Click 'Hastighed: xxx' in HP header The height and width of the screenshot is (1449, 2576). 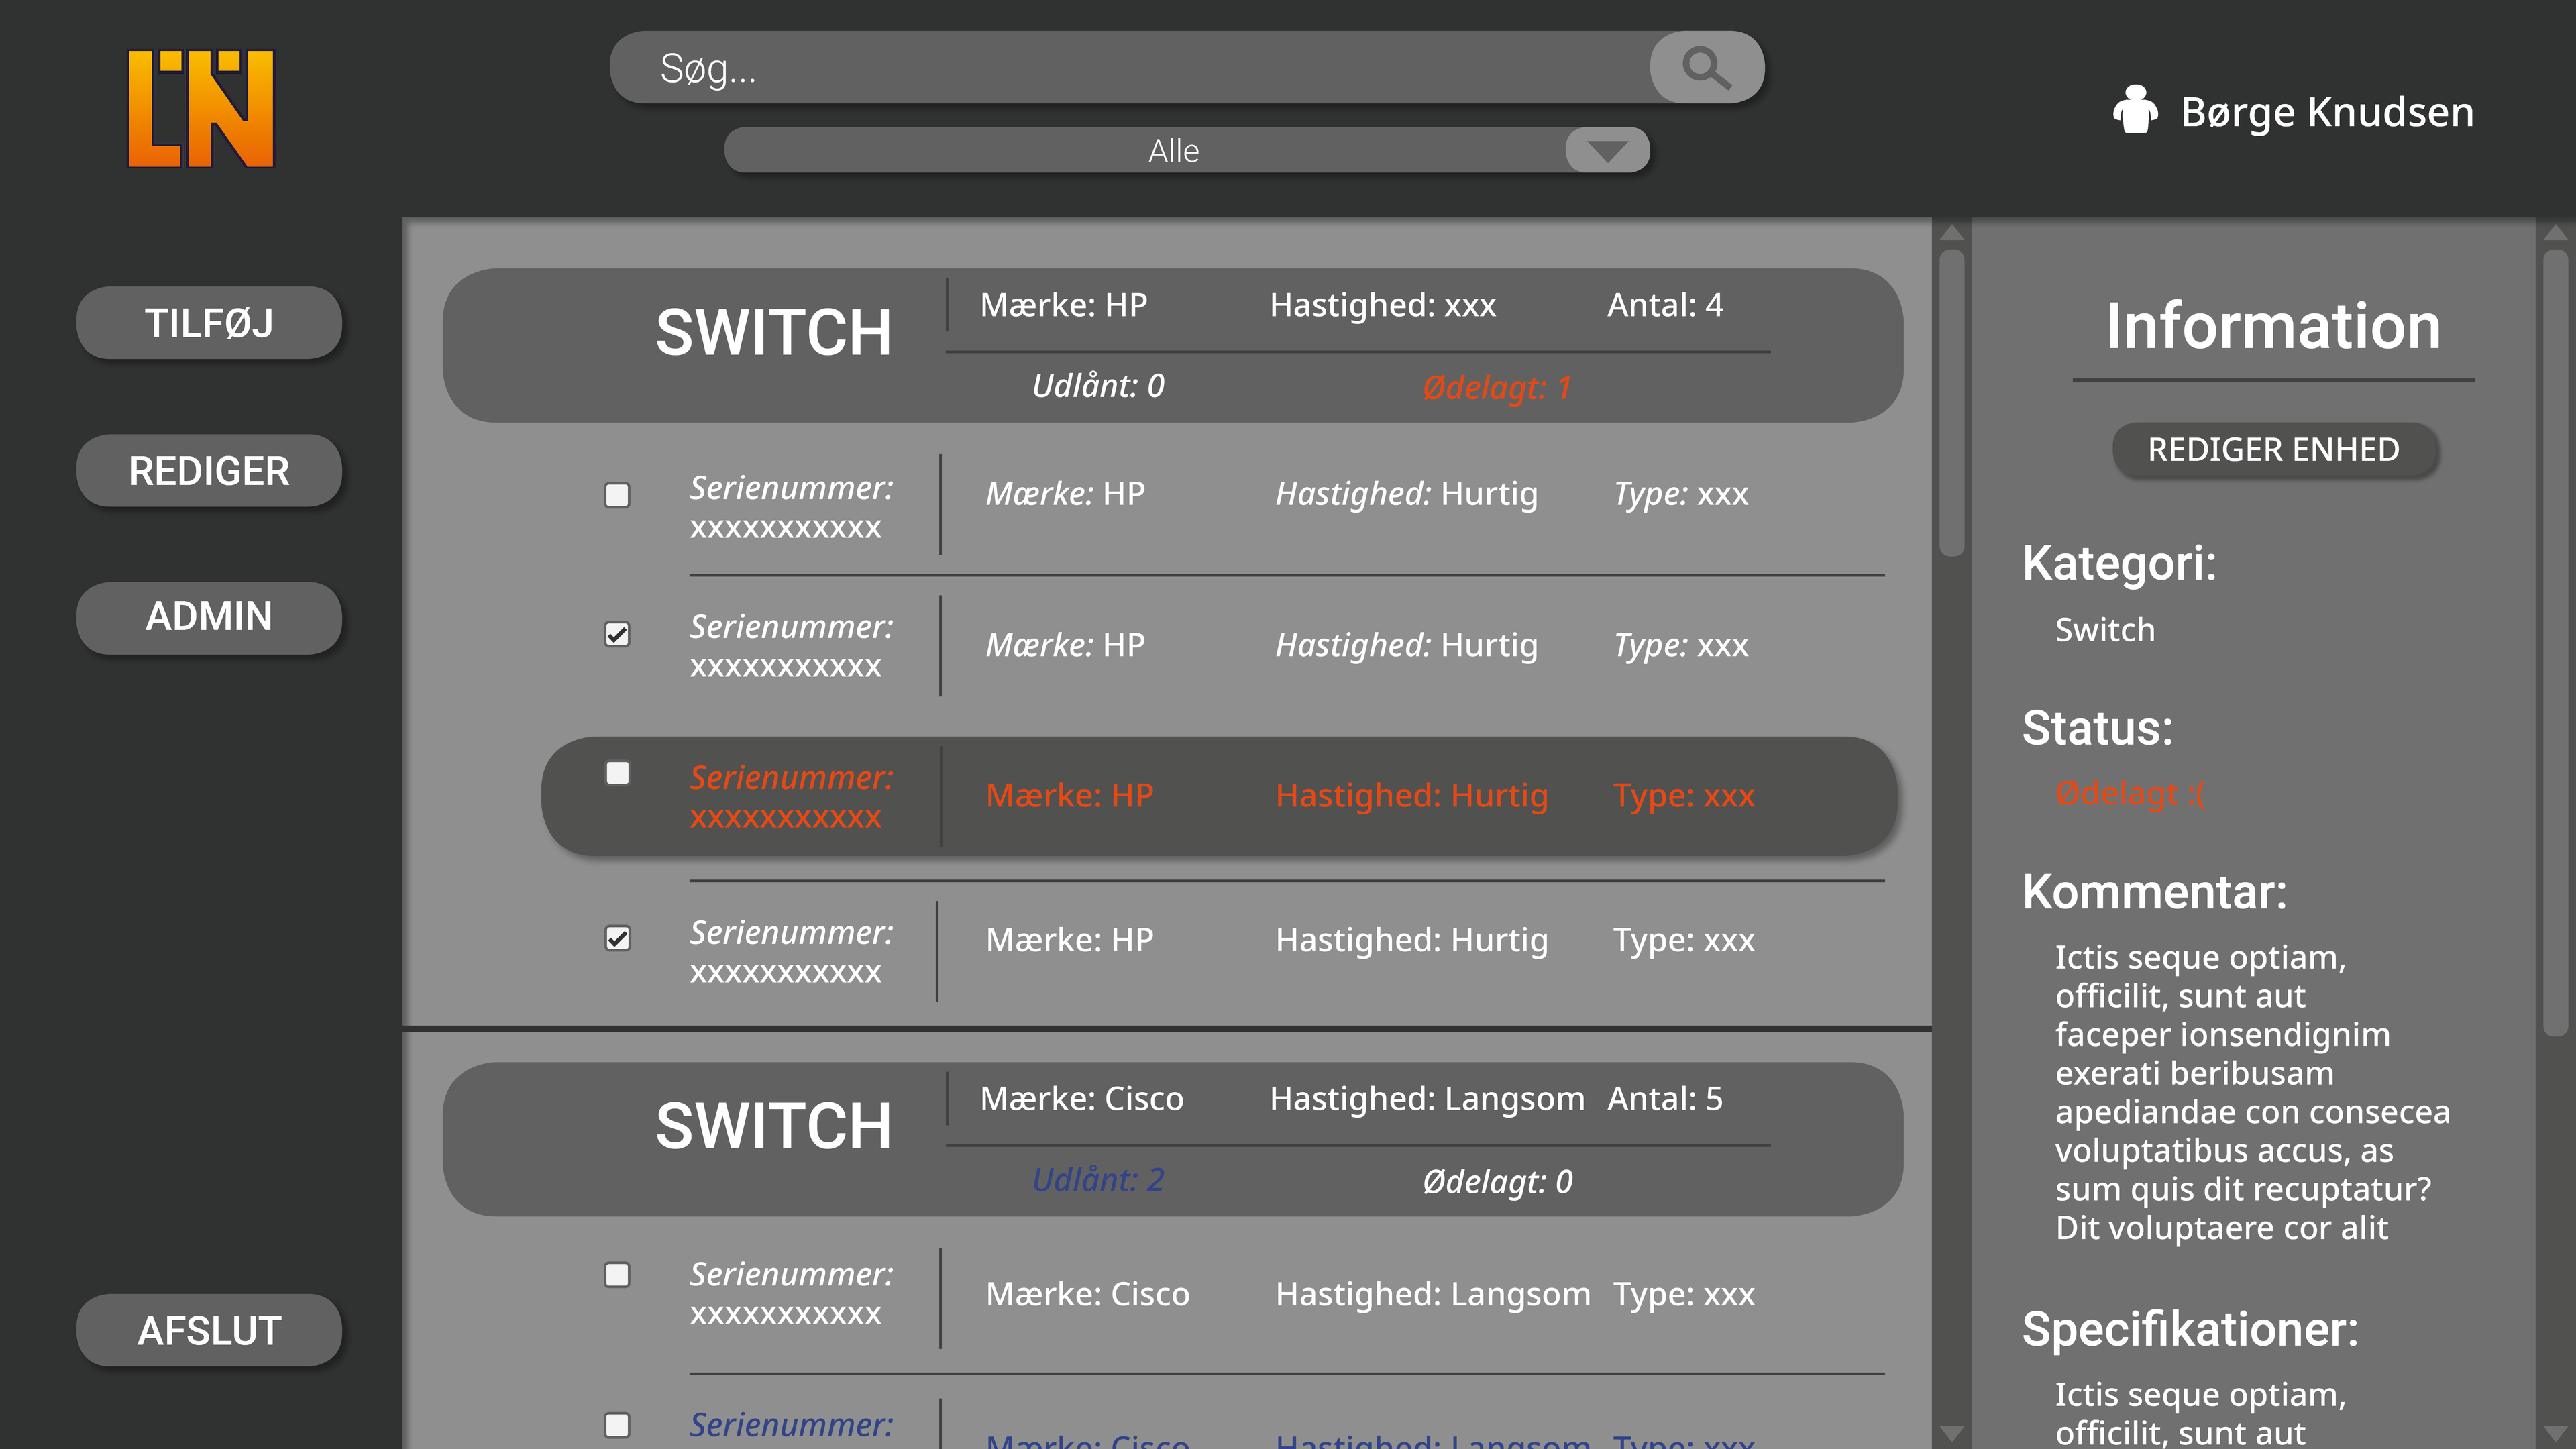pos(1383,305)
